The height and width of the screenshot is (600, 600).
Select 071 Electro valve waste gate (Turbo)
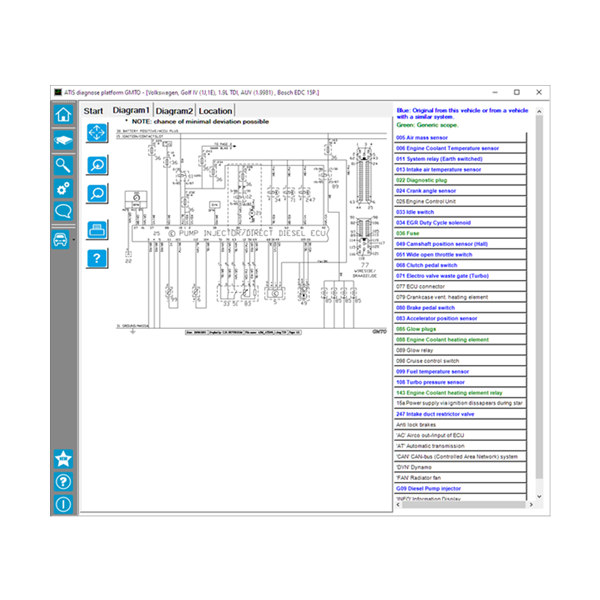[x=460, y=276]
